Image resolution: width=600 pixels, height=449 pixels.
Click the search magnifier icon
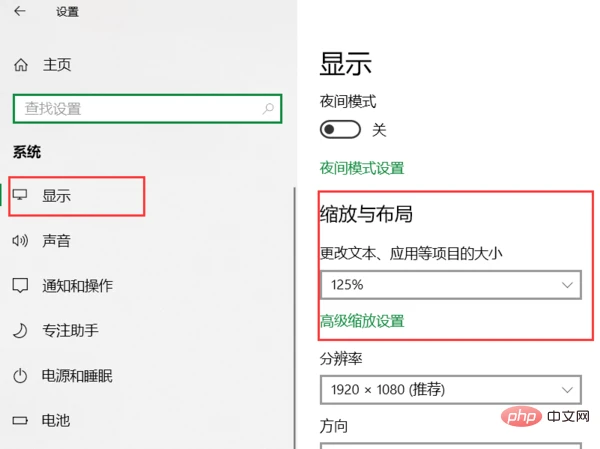pos(268,109)
